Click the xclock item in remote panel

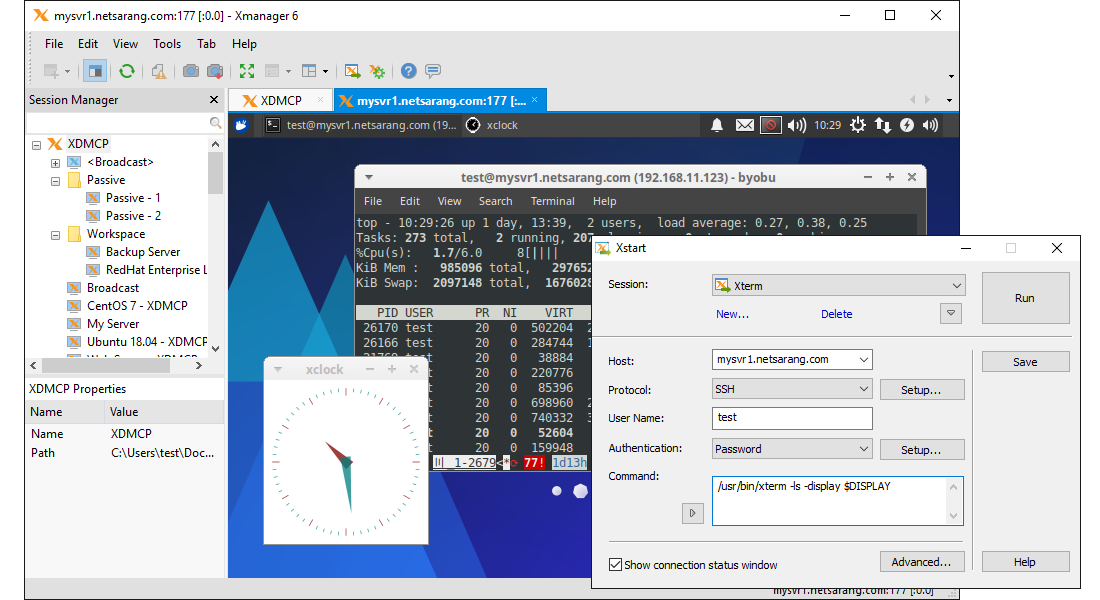pos(492,125)
